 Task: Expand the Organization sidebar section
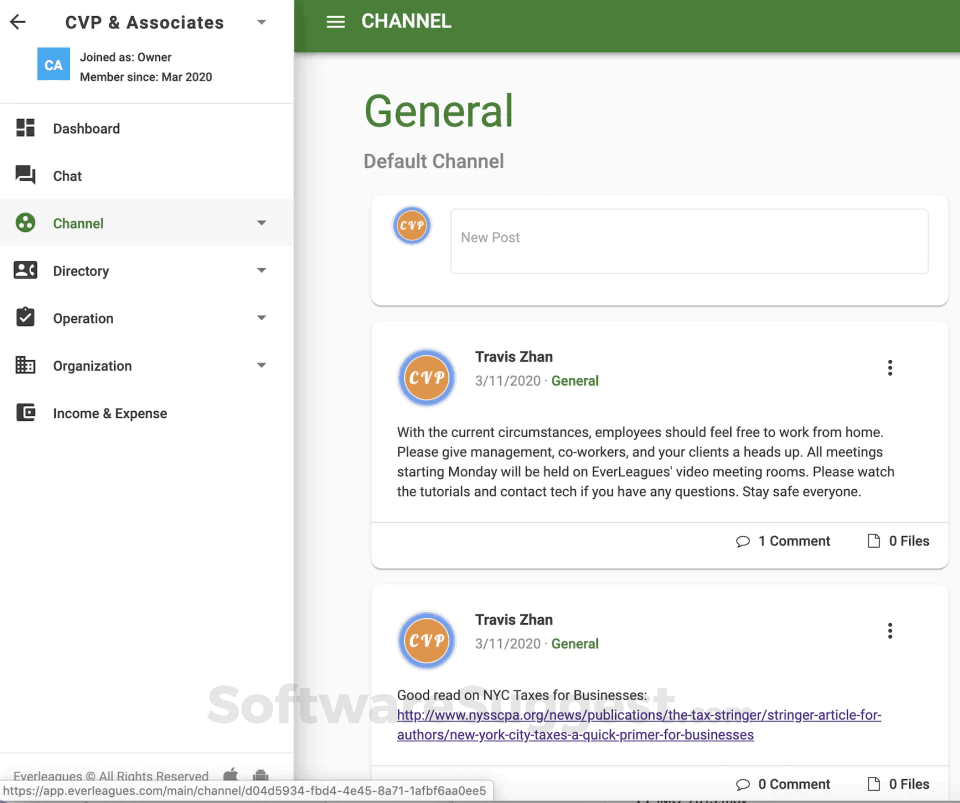[x=261, y=365]
